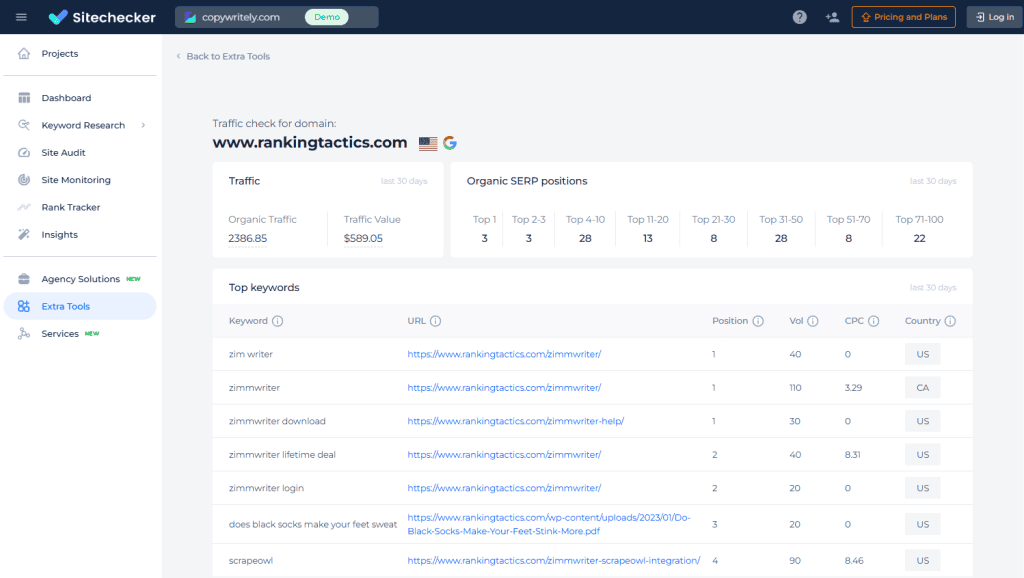The height and width of the screenshot is (578, 1024).
Task: Open Agency Solutions menu item
Action: 81,279
